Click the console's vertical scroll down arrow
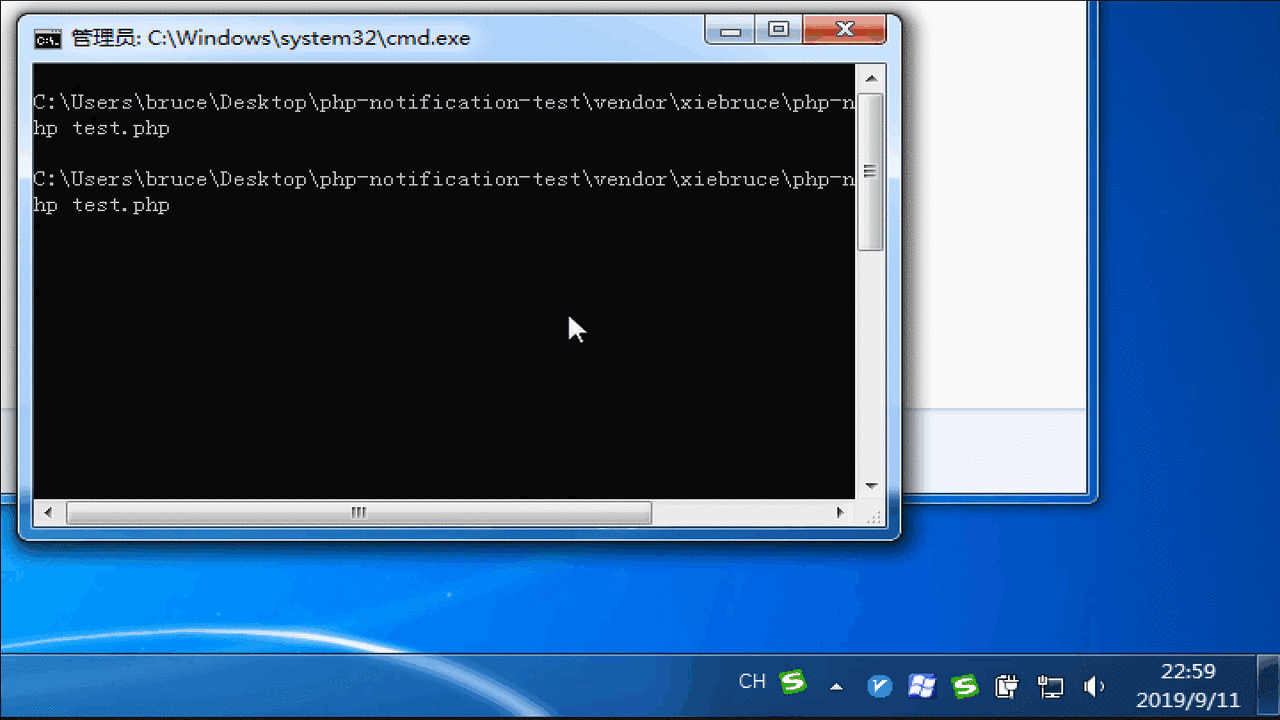The width and height of the screenshot is (1280, 720). [871, 486]
